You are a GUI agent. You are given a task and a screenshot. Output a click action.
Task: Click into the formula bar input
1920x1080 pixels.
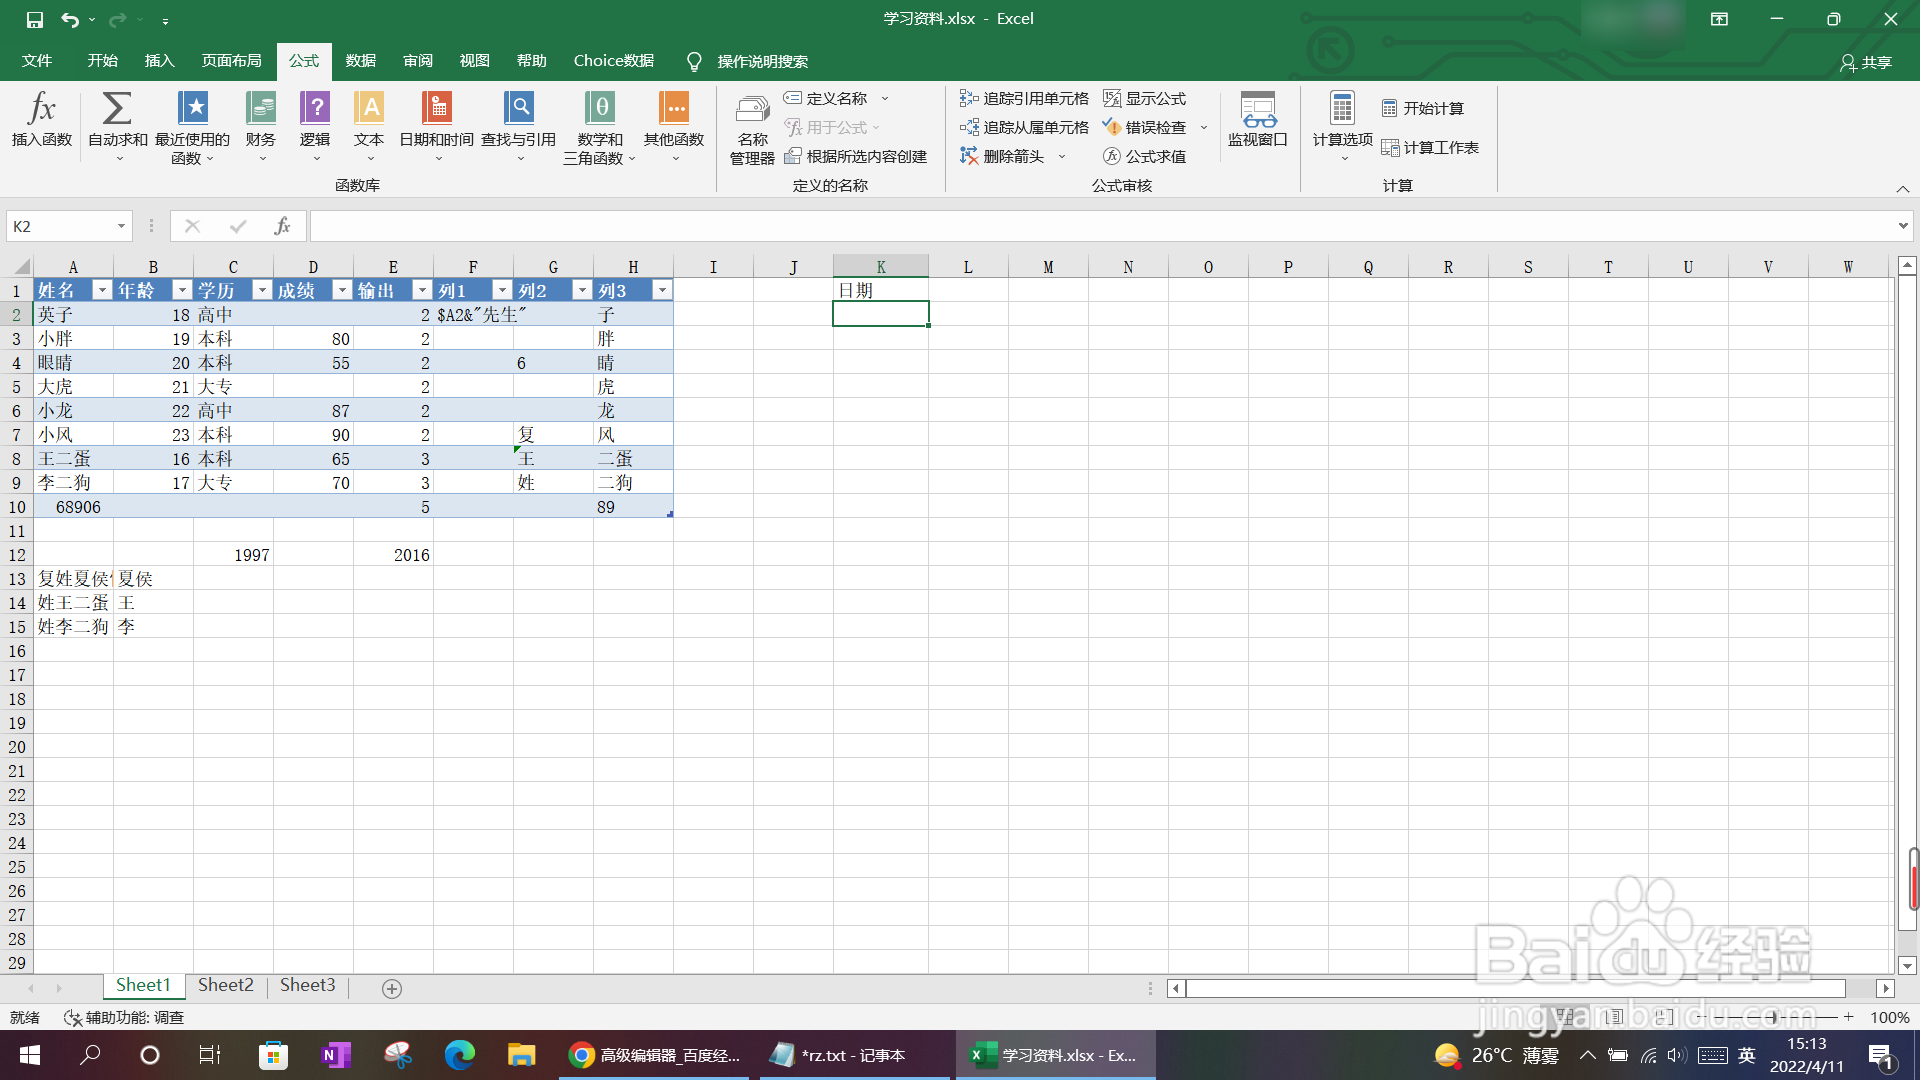(1100, 226)
